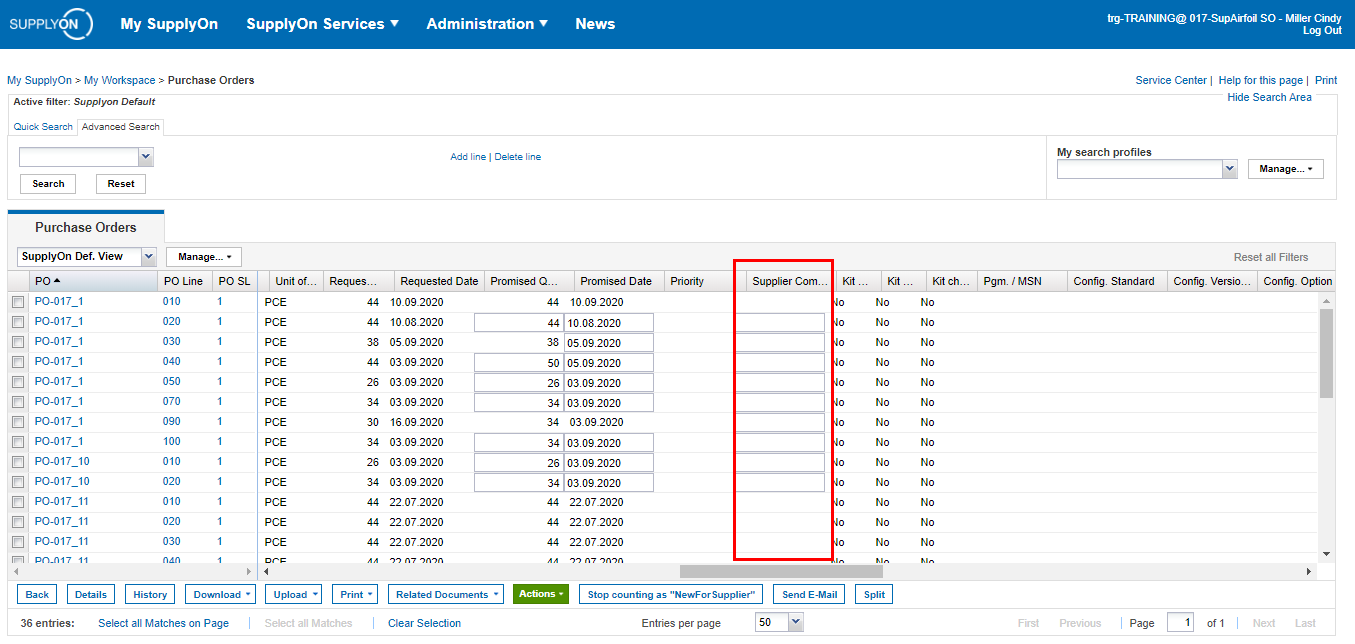Open view Manage menu
The width and height of the screenshot is (1355, 644).
coord(204,257)
